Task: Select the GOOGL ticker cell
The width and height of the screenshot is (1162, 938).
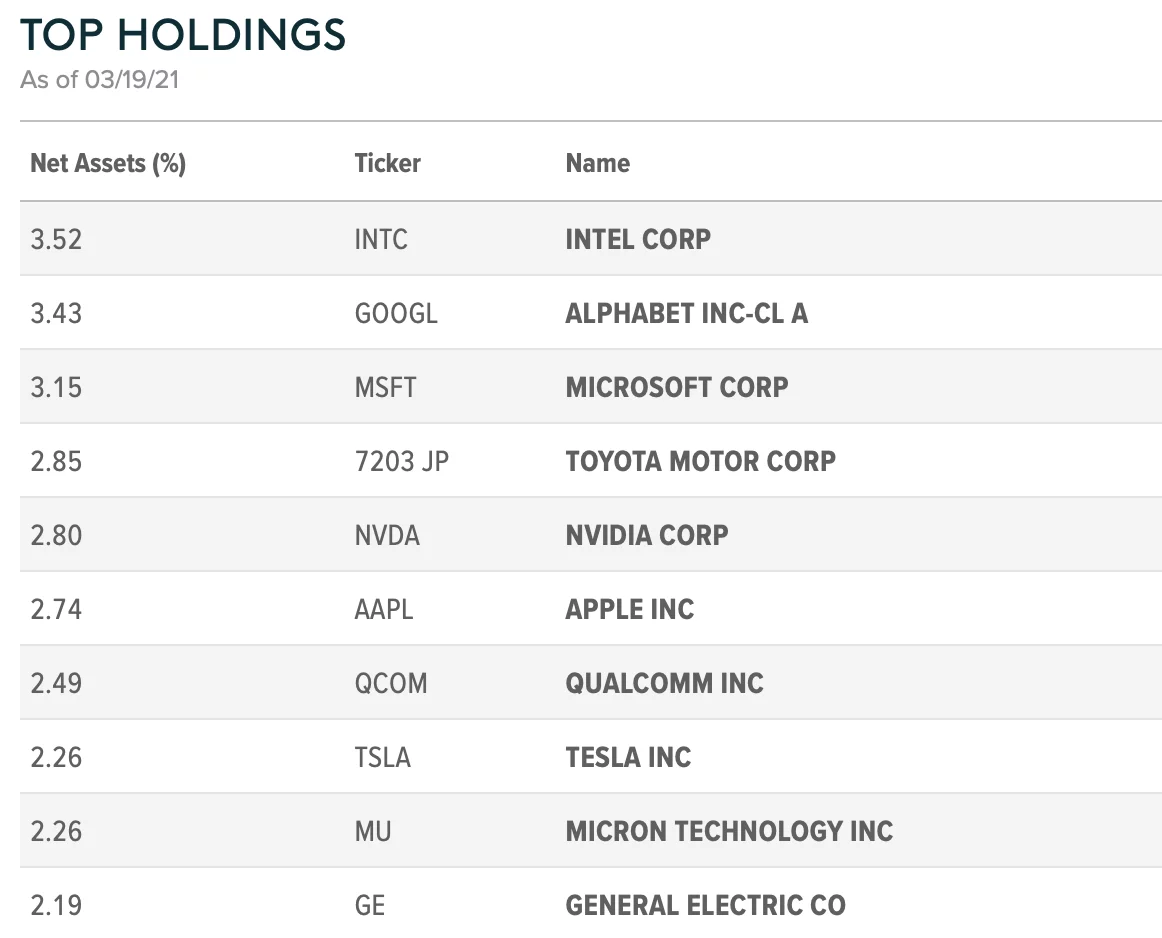Action: (x=396, y=313)
